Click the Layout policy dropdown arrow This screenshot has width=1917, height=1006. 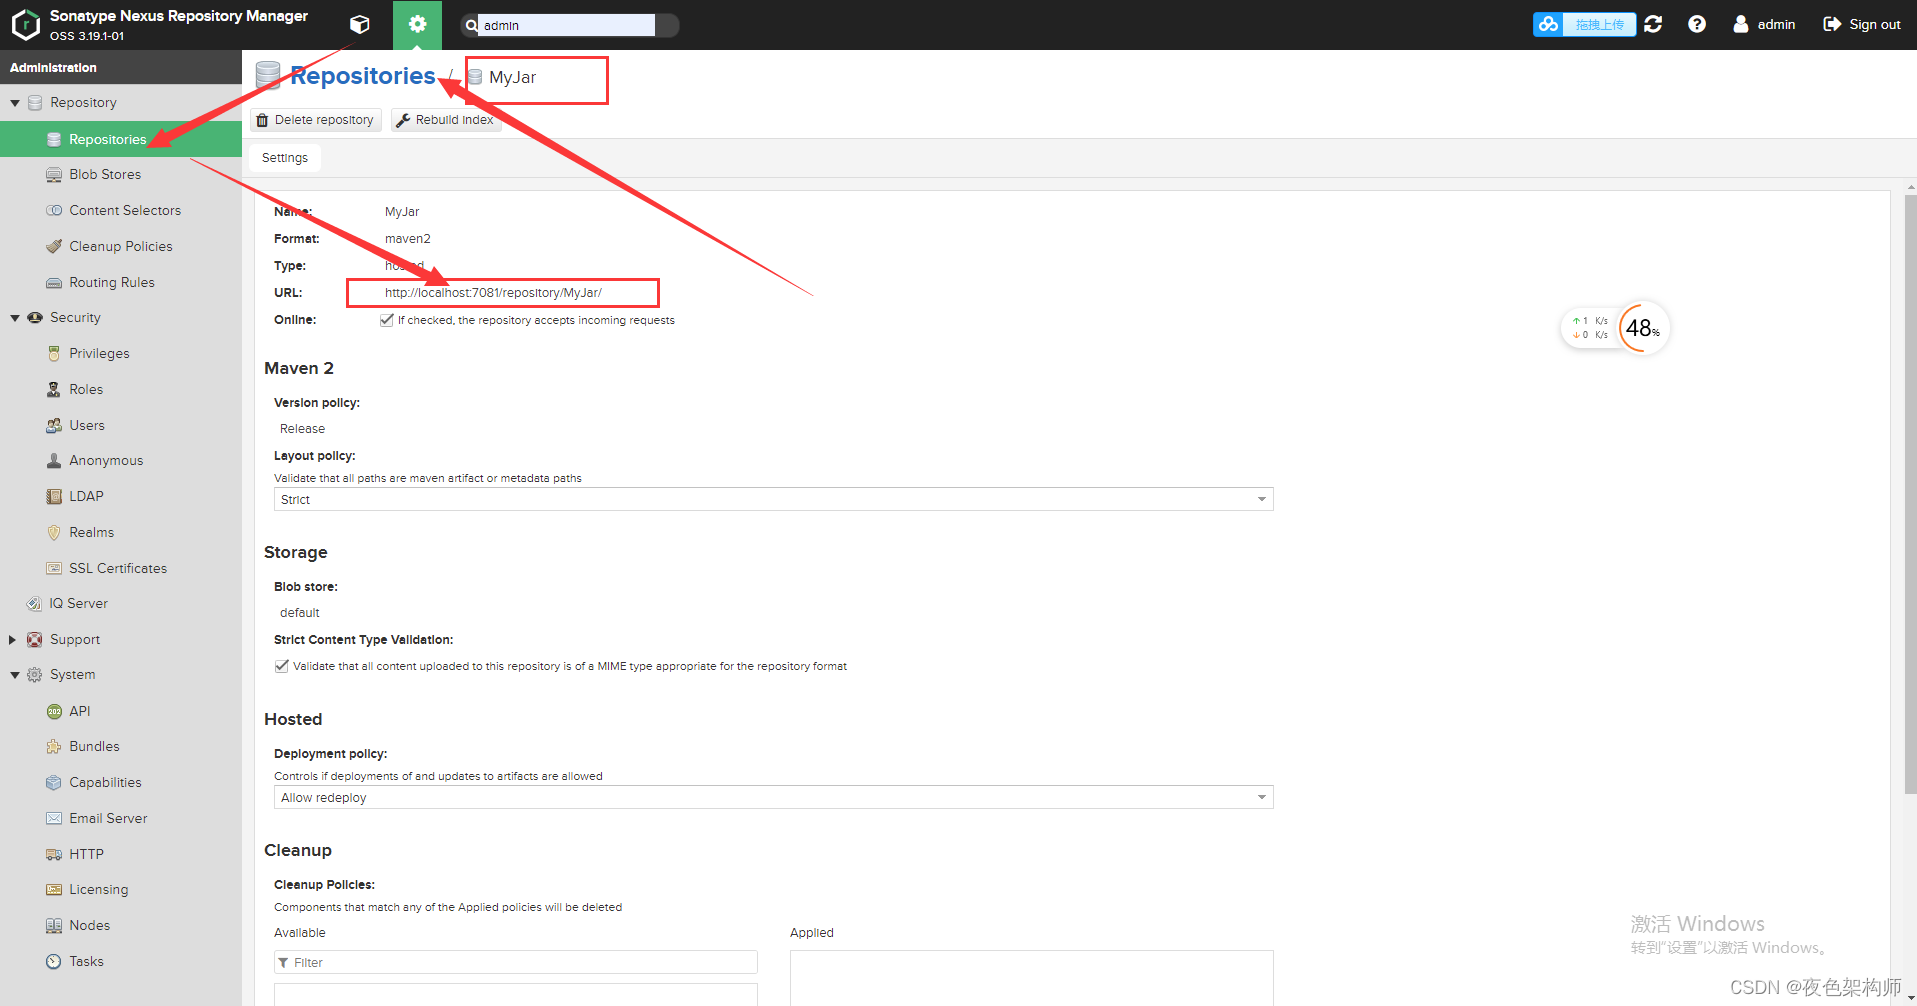pos(1262,500)
